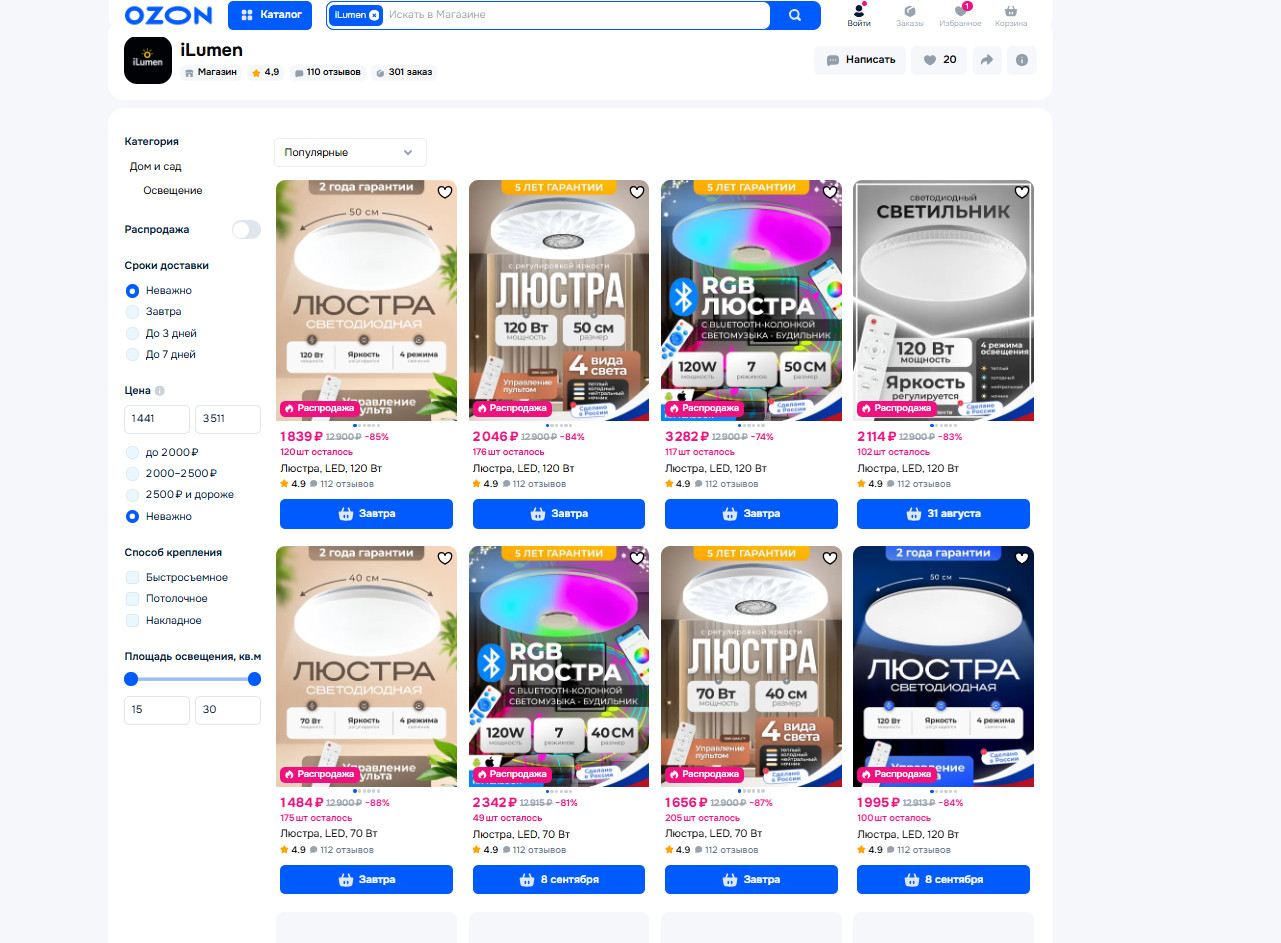Open the OZON home logo
The height and width of the screenshot is (943, 1281).
pos(168,15)
